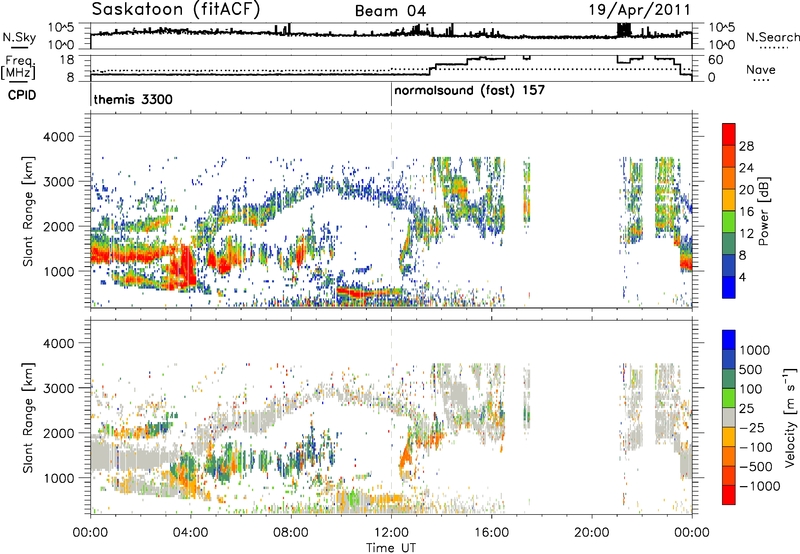
Task: Click the "16:00" time axis label
Action: tap(491, 533)
